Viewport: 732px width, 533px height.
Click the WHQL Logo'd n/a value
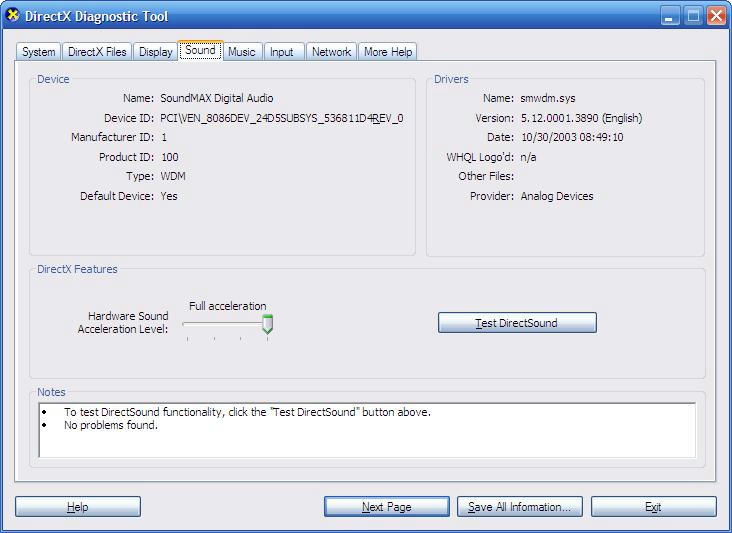(528, 157)
